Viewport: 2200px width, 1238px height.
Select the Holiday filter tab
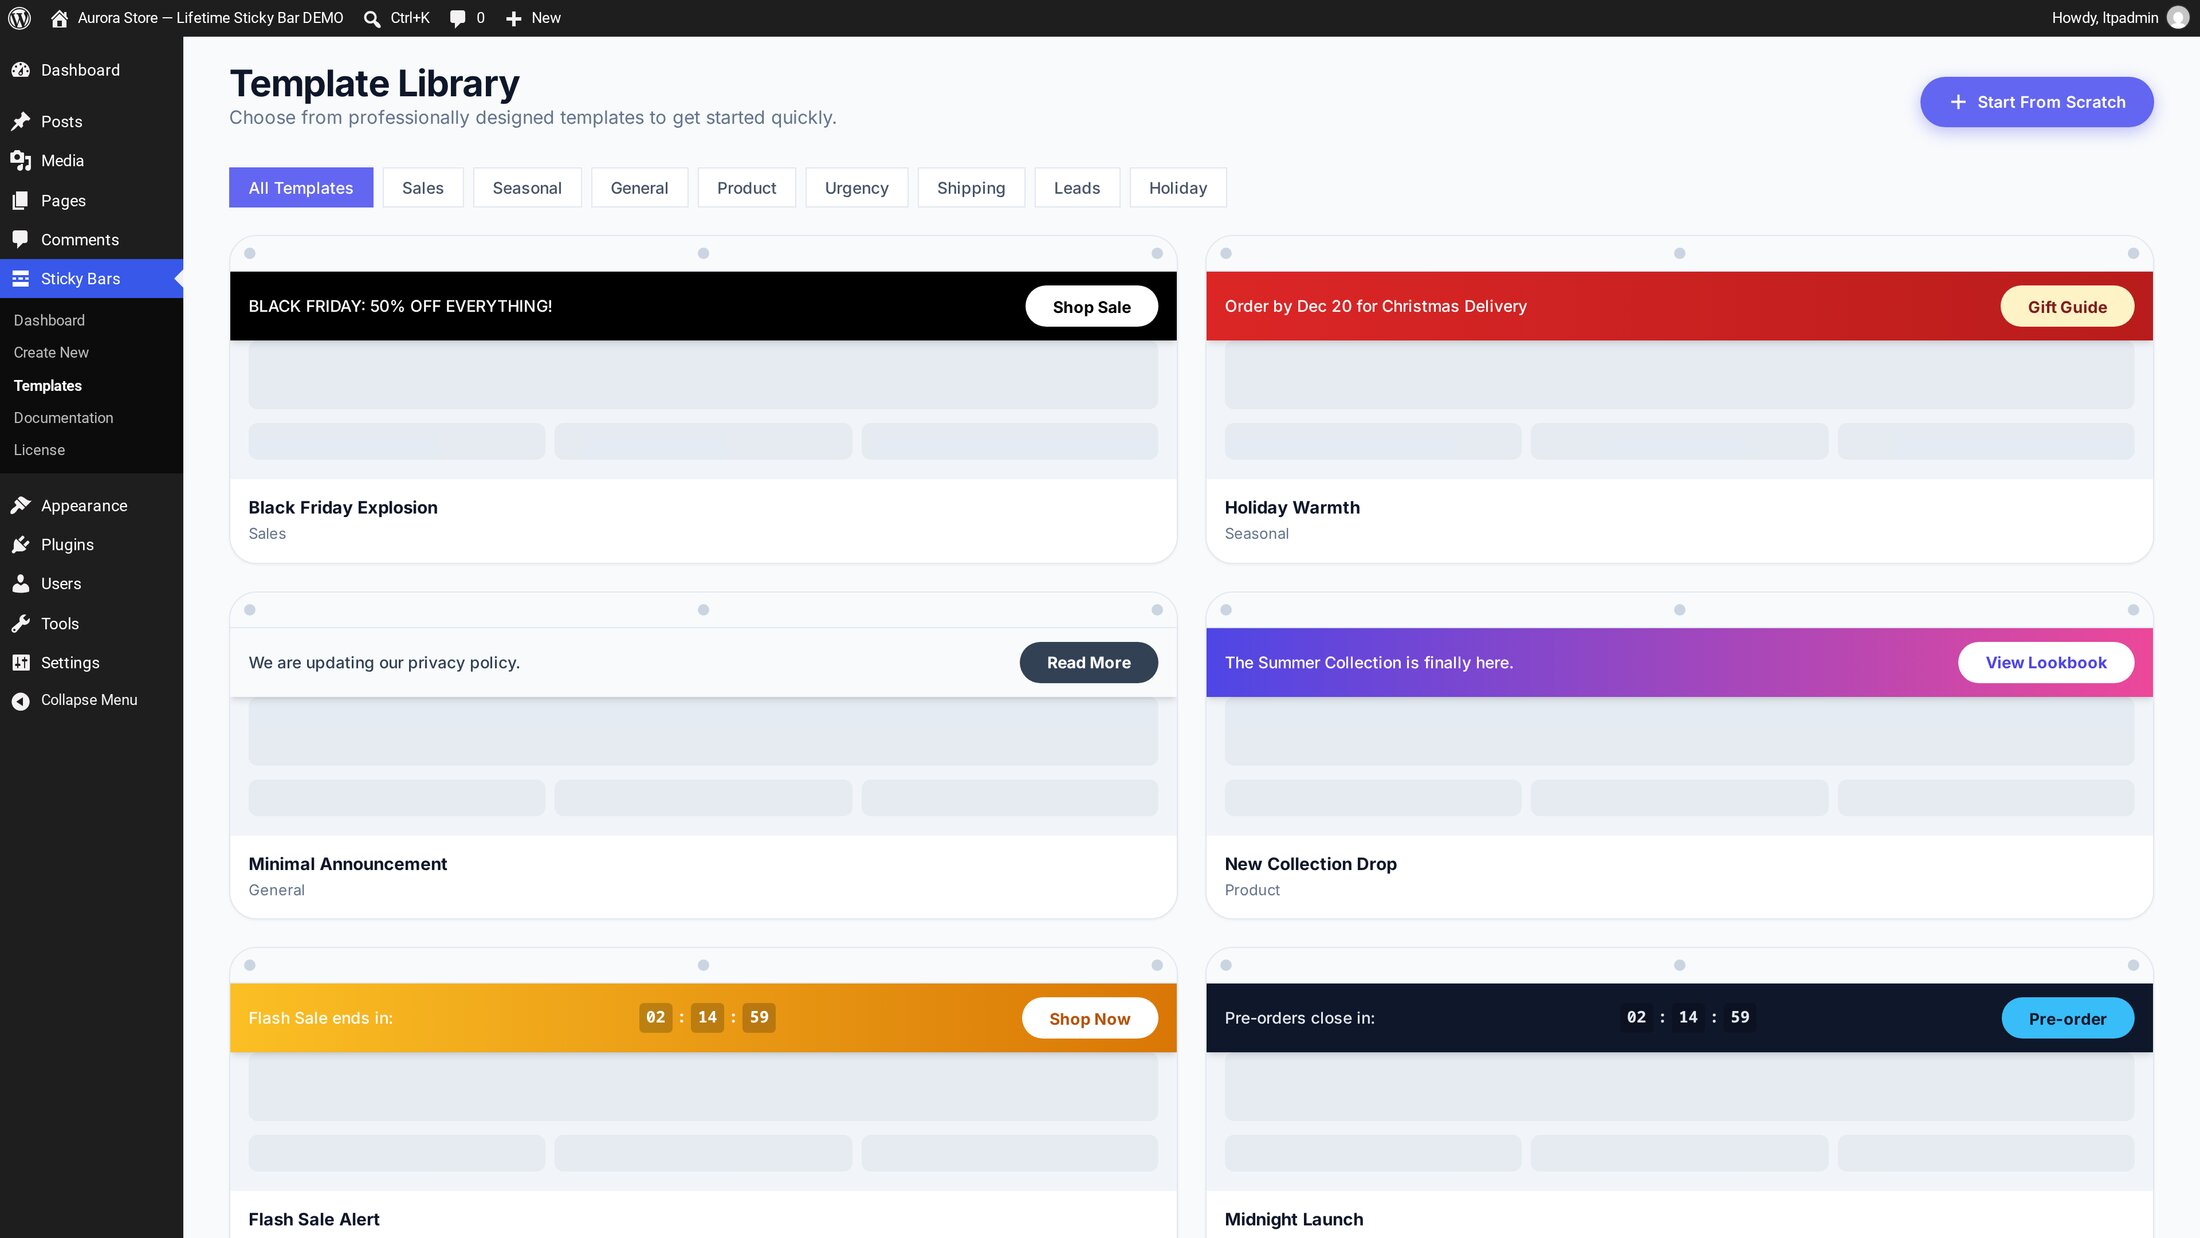(1178, 187)
